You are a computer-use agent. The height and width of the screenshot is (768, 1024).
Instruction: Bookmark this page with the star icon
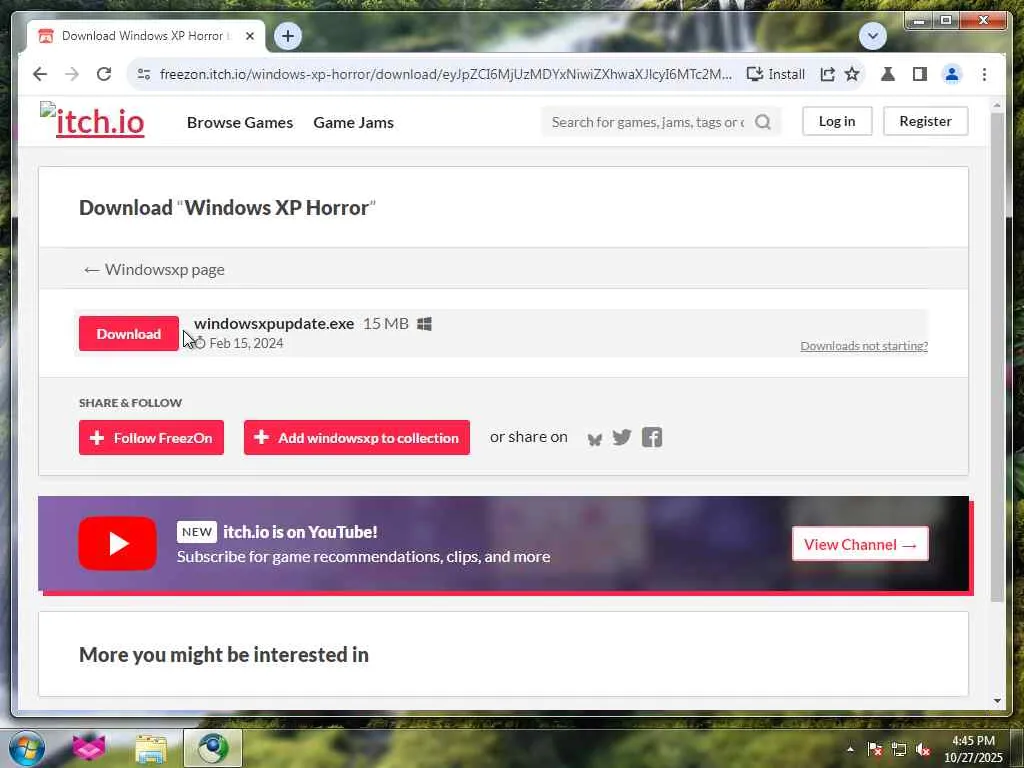[x=852, y=74]
